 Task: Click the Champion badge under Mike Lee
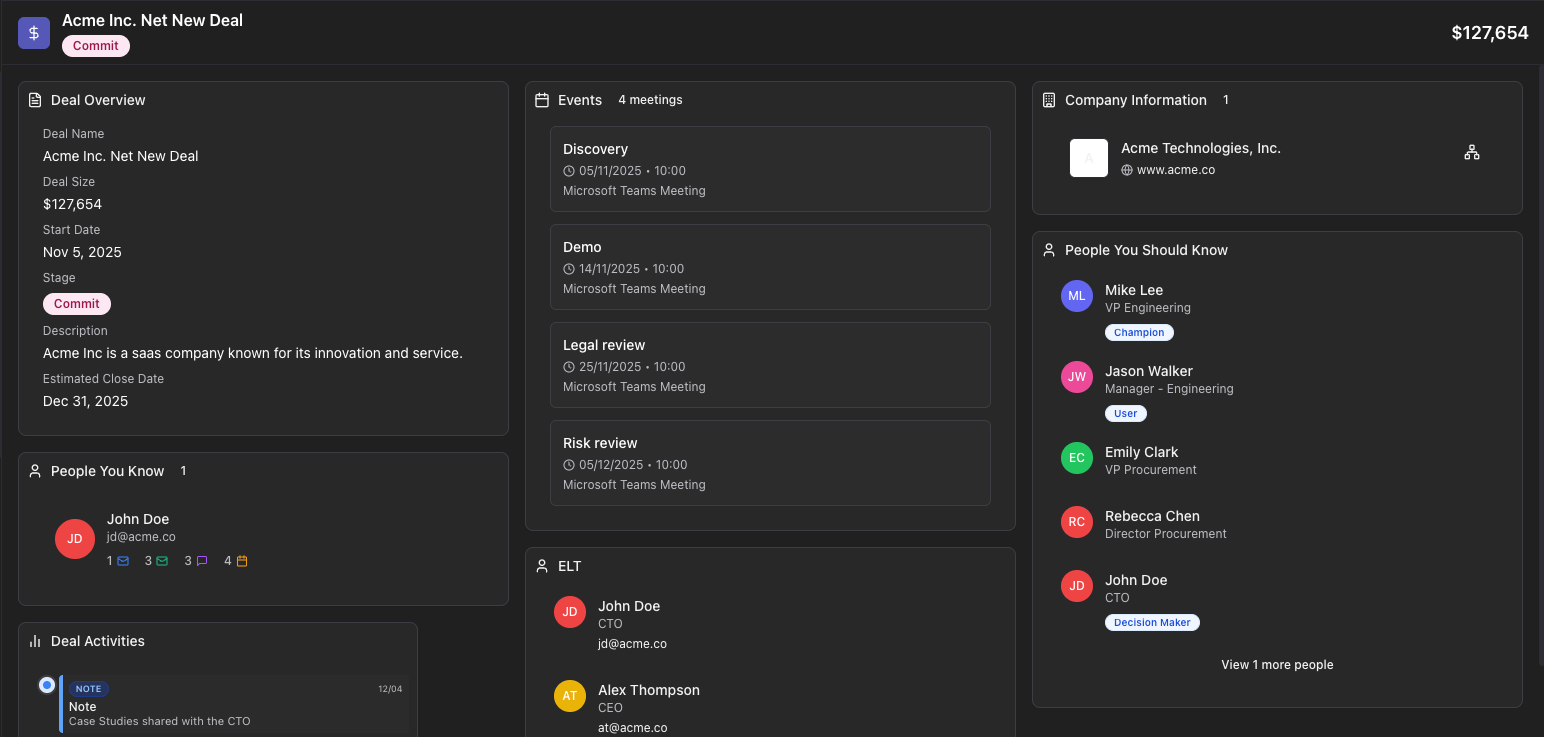1139,331
